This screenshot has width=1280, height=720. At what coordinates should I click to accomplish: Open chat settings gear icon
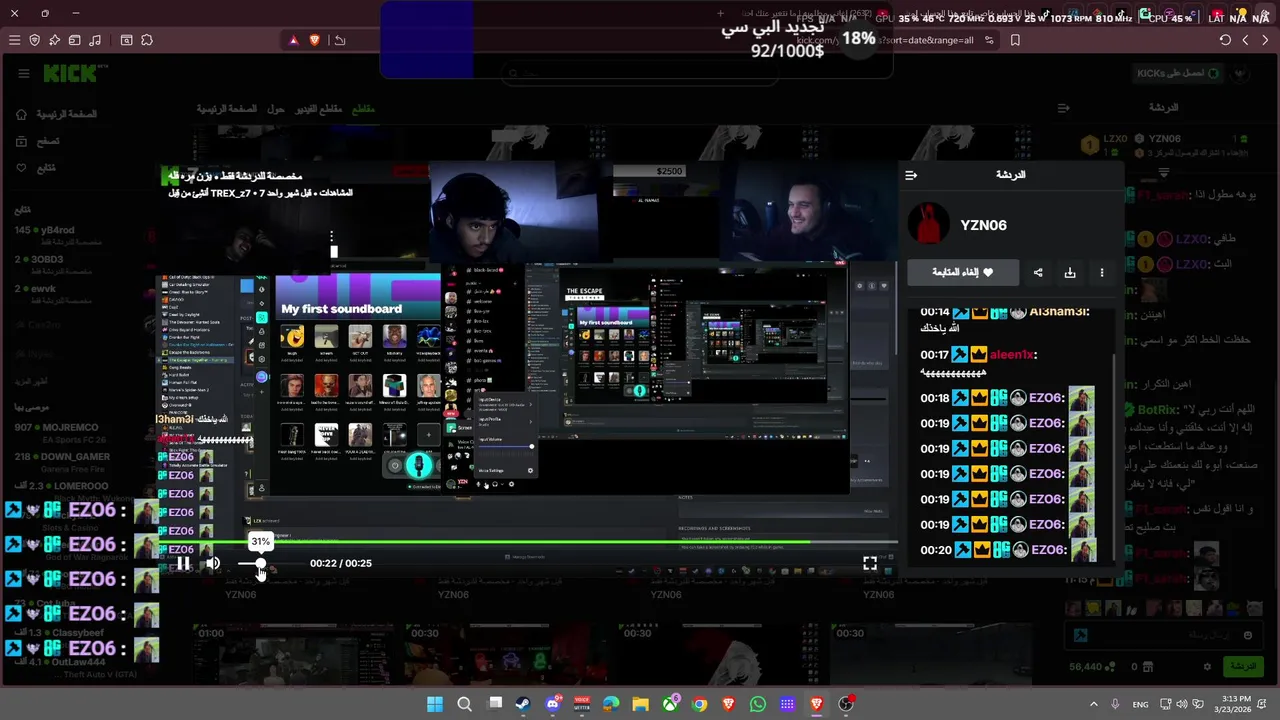[1207, 666]
